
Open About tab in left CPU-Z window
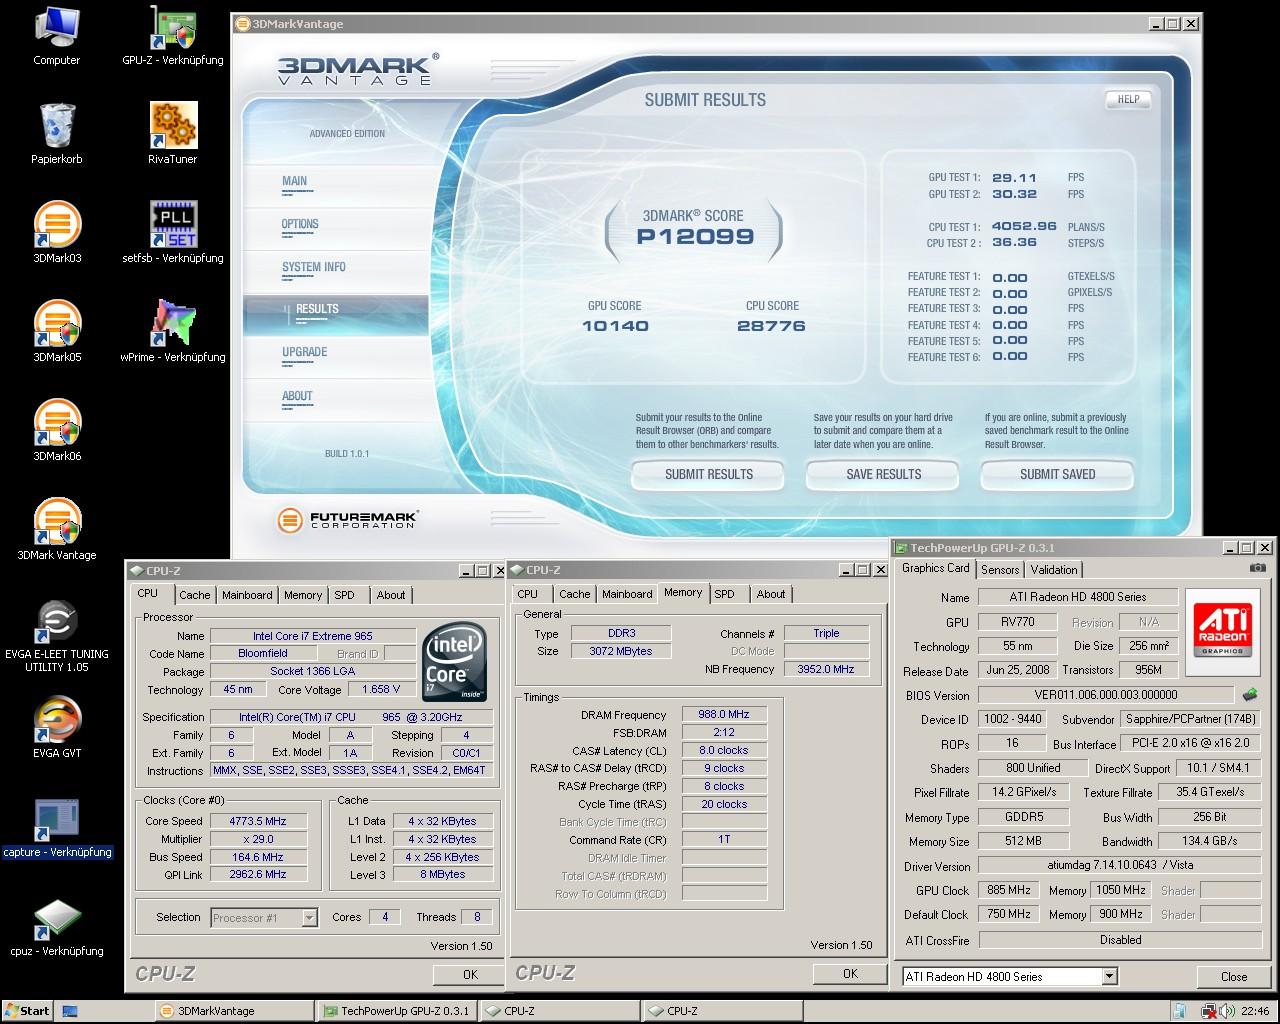pos(391,594)
